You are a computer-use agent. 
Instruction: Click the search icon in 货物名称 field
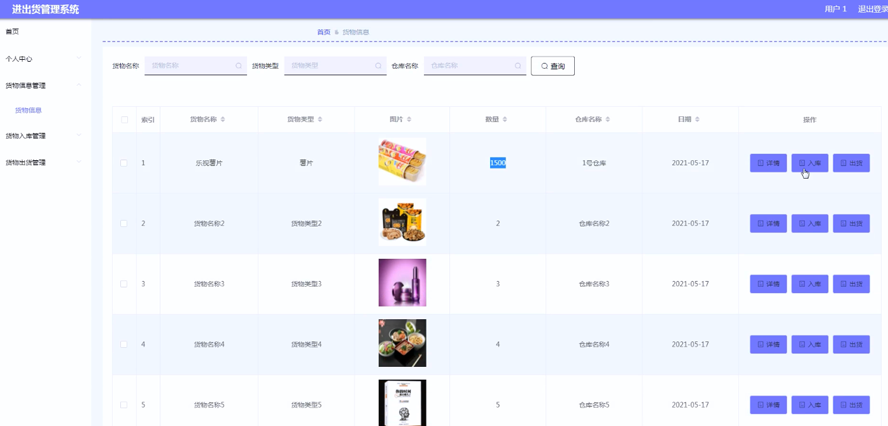238,66
